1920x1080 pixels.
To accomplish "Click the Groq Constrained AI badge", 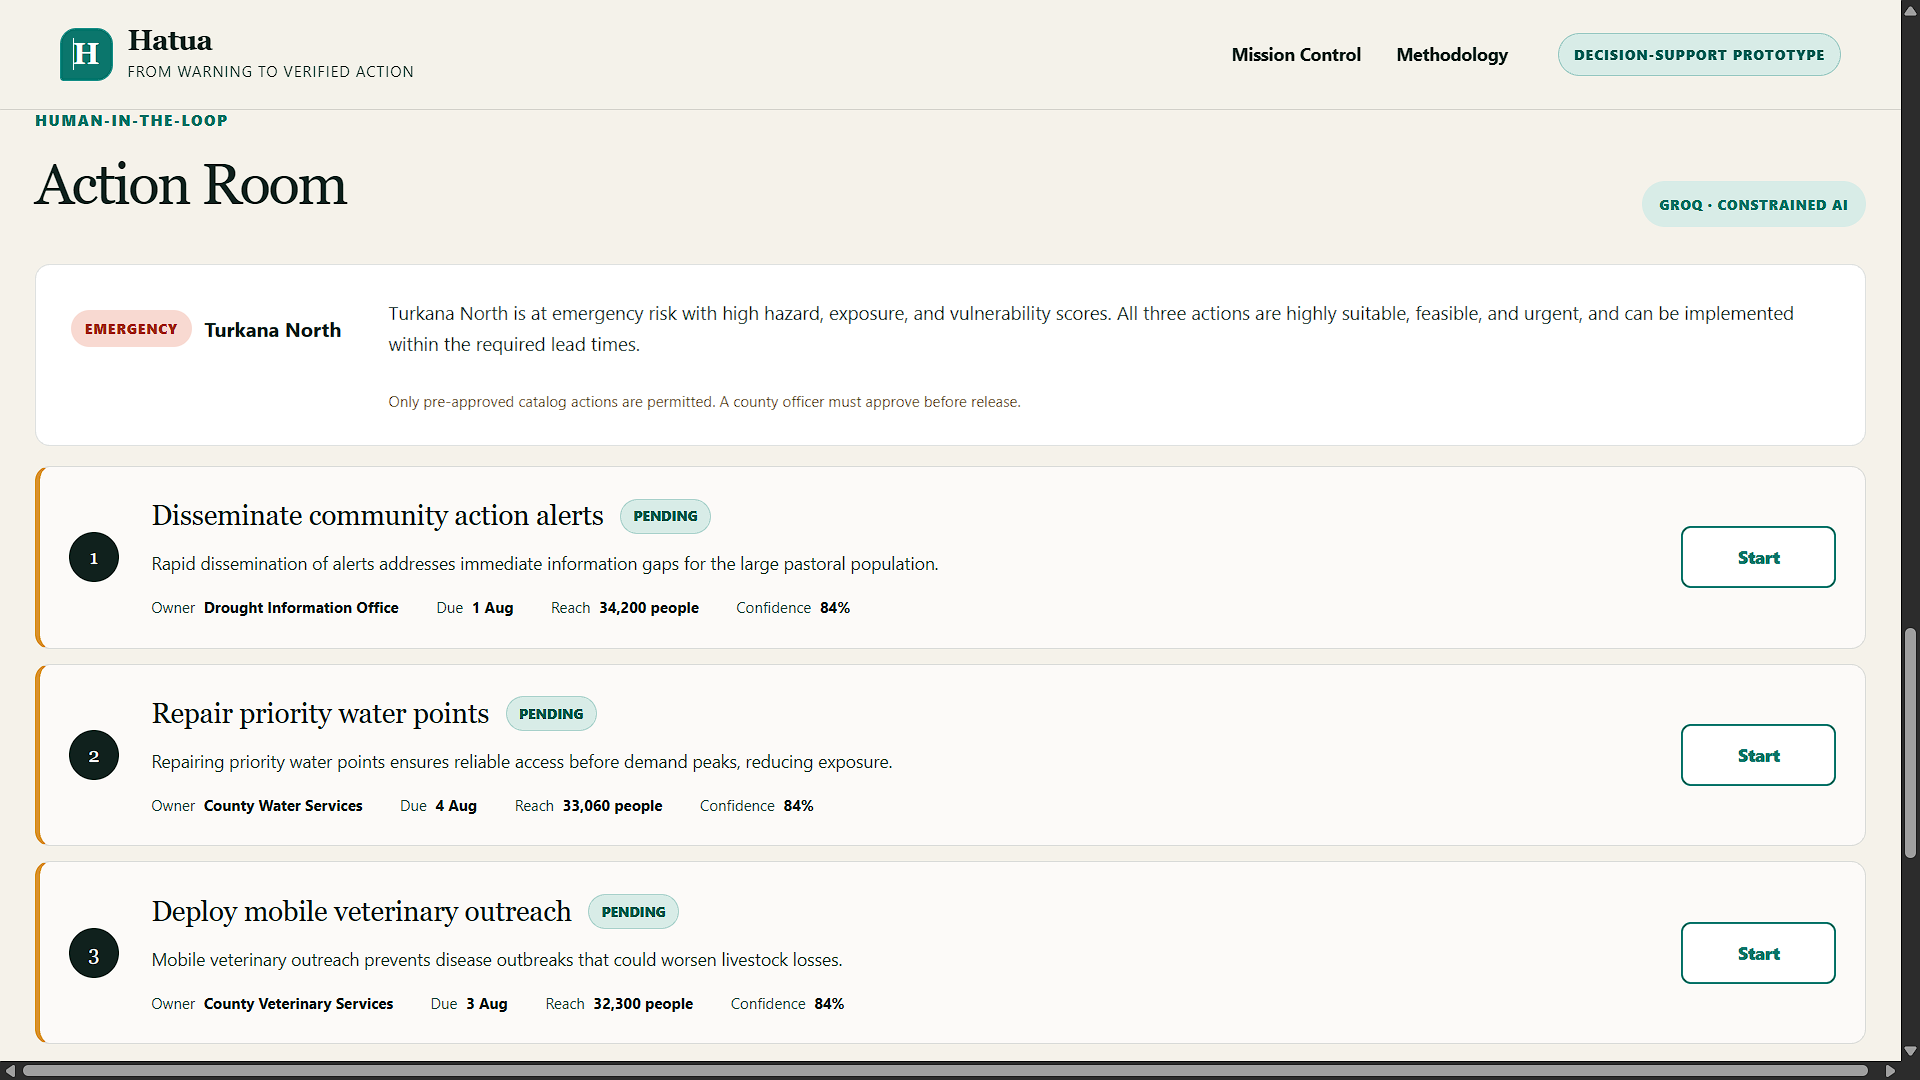I will (1753, 204).
